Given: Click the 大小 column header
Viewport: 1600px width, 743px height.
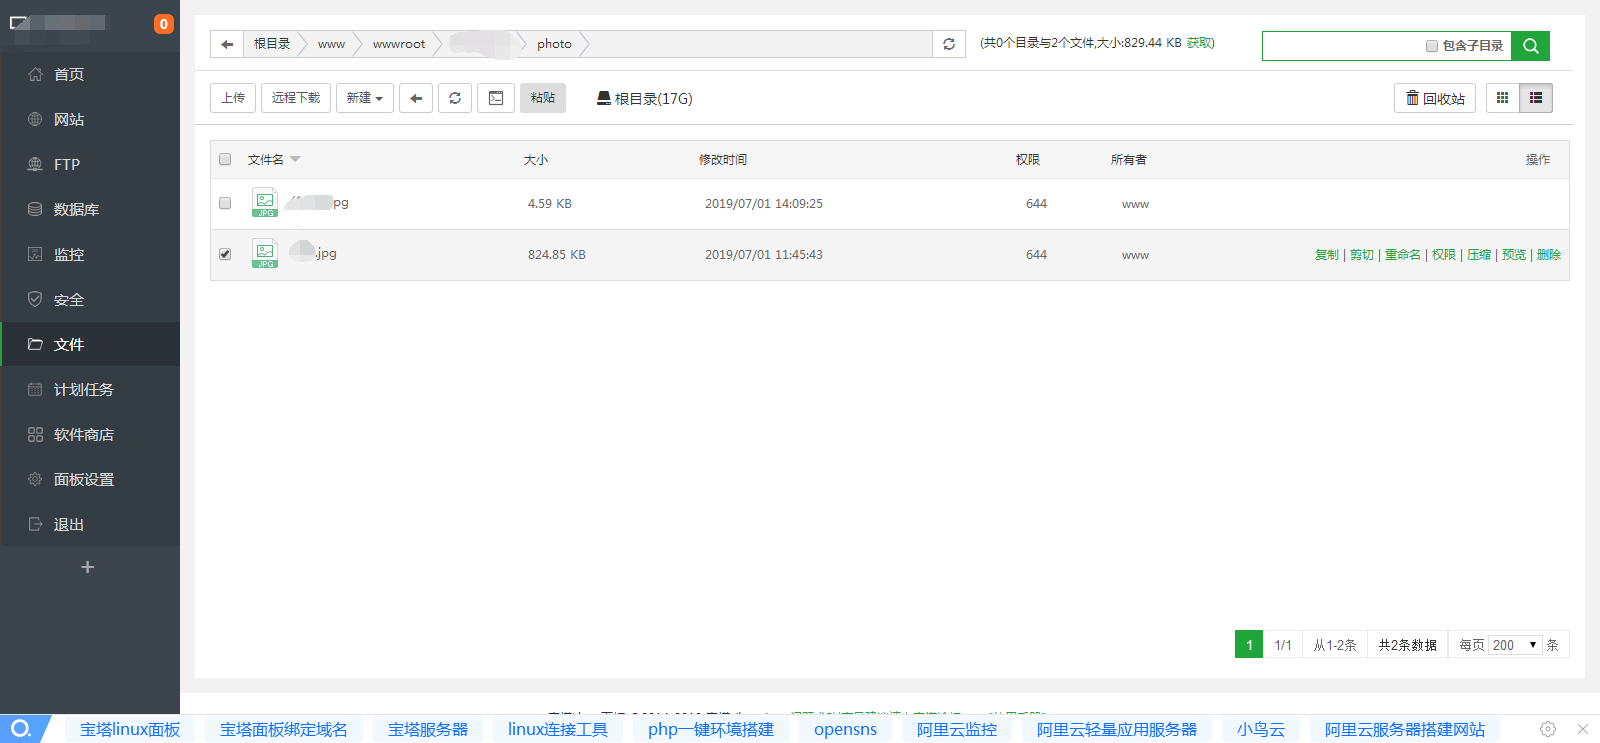Looking at the screenshot, I should point(536,160).
